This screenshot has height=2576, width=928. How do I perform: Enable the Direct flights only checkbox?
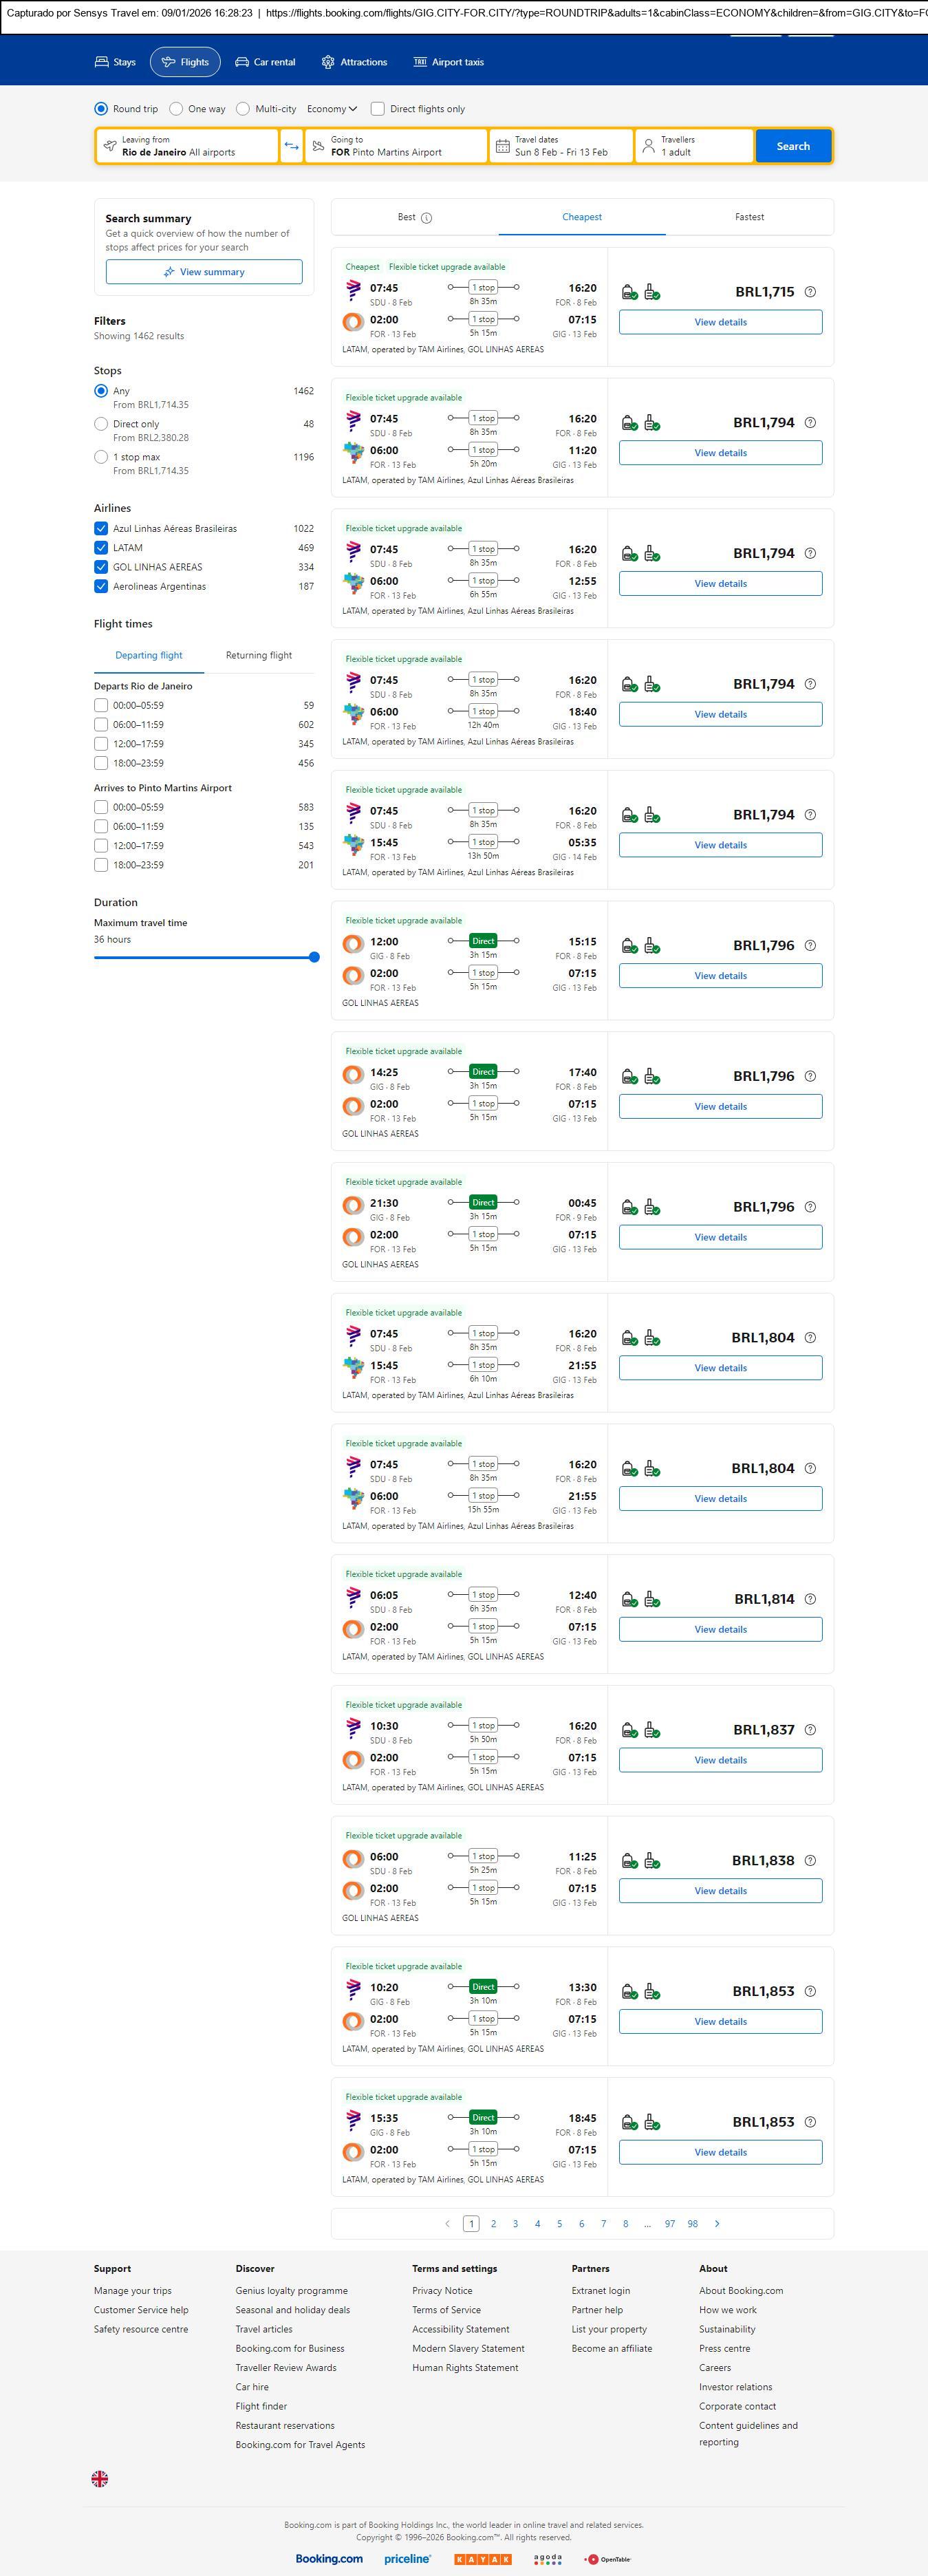coord(378,109)
